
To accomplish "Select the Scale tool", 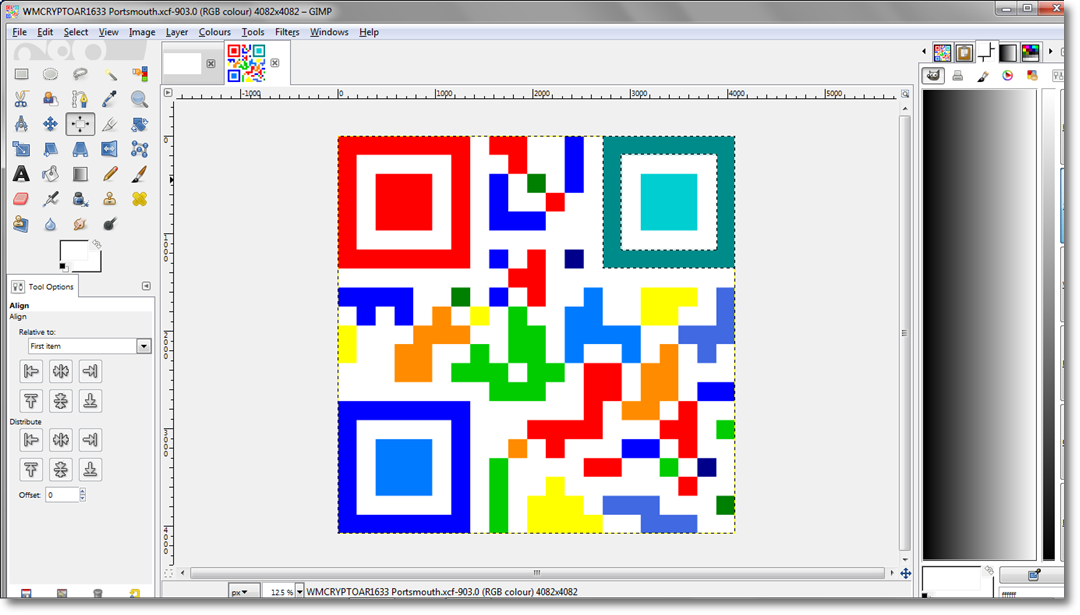I will click(21, 149).
